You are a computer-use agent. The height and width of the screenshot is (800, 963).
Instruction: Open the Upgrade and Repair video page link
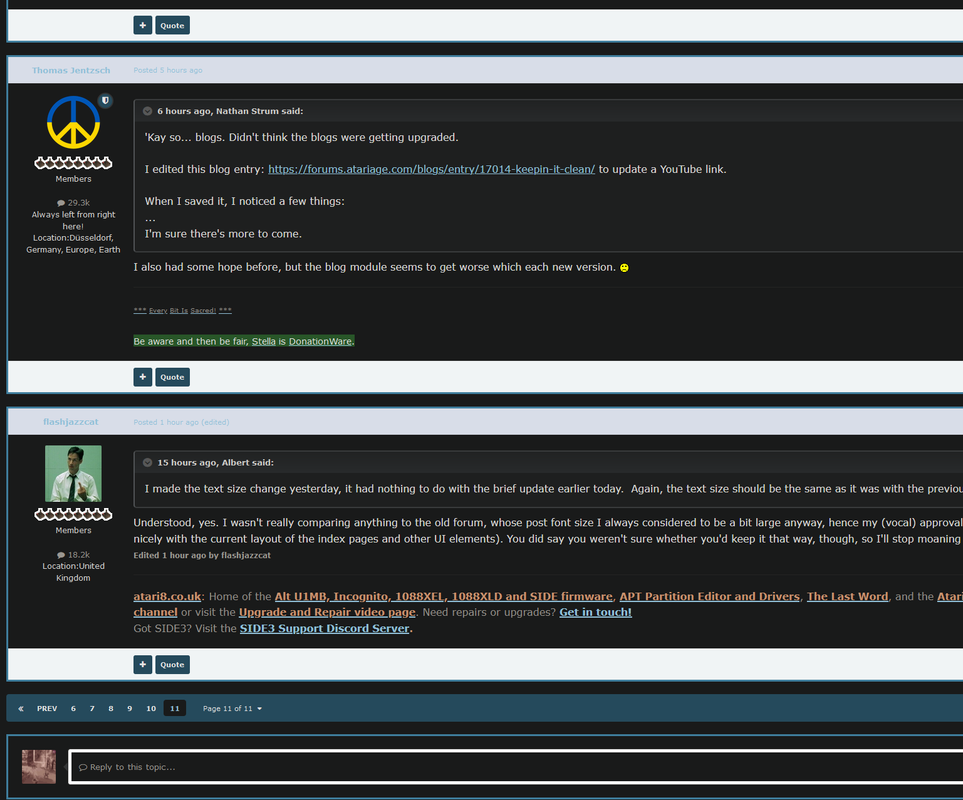pyautogui.click(x=327, y=612)
